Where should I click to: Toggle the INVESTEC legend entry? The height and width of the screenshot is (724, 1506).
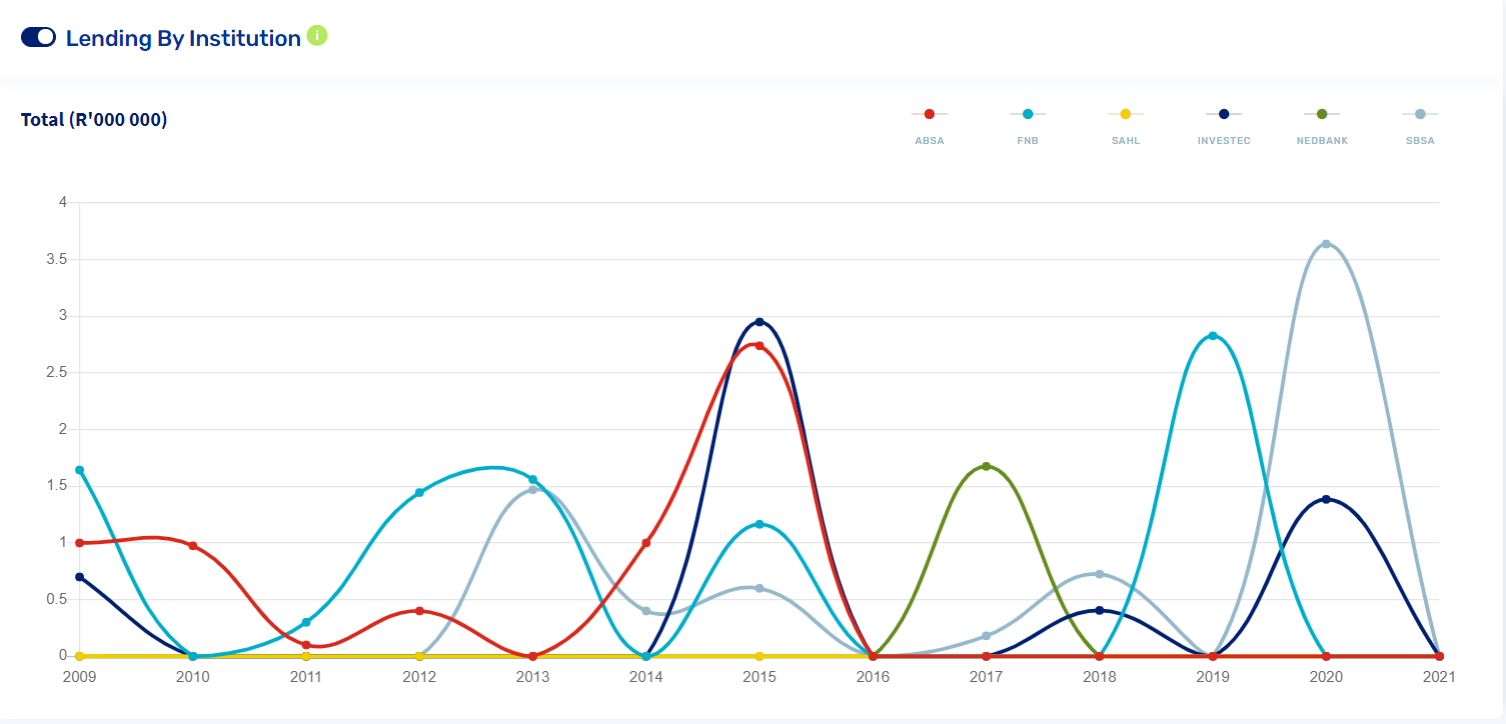pyautogui.click(x=1223, y=115)
